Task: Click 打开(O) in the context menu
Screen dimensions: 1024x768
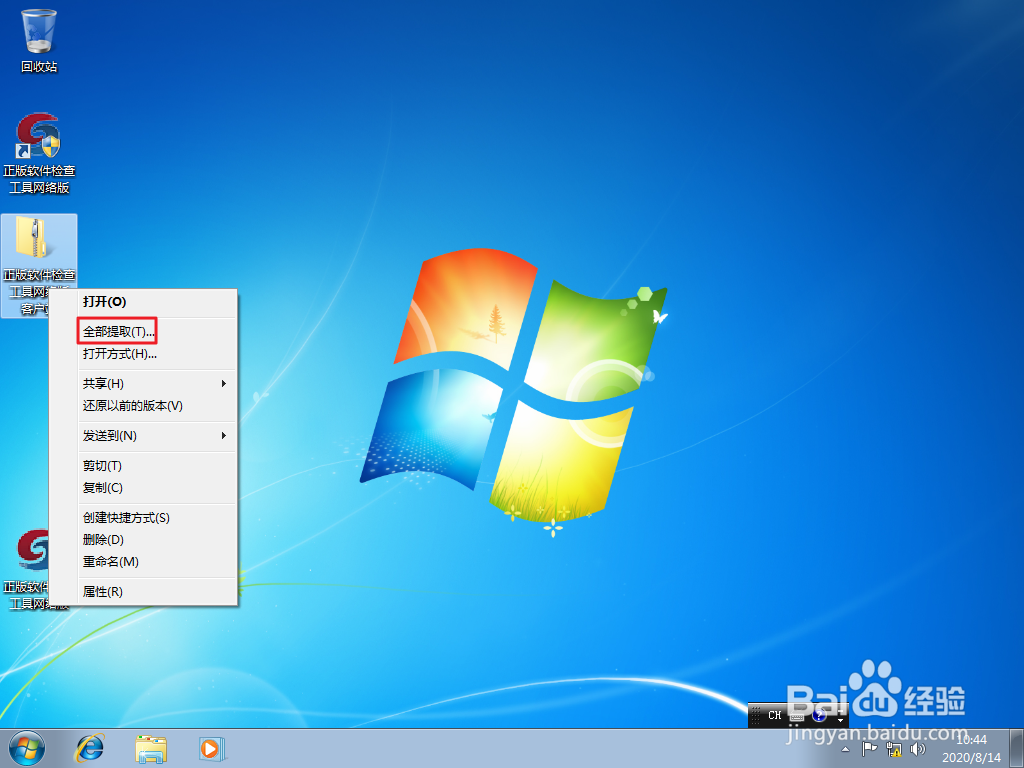Action: (x=156, y=302)
